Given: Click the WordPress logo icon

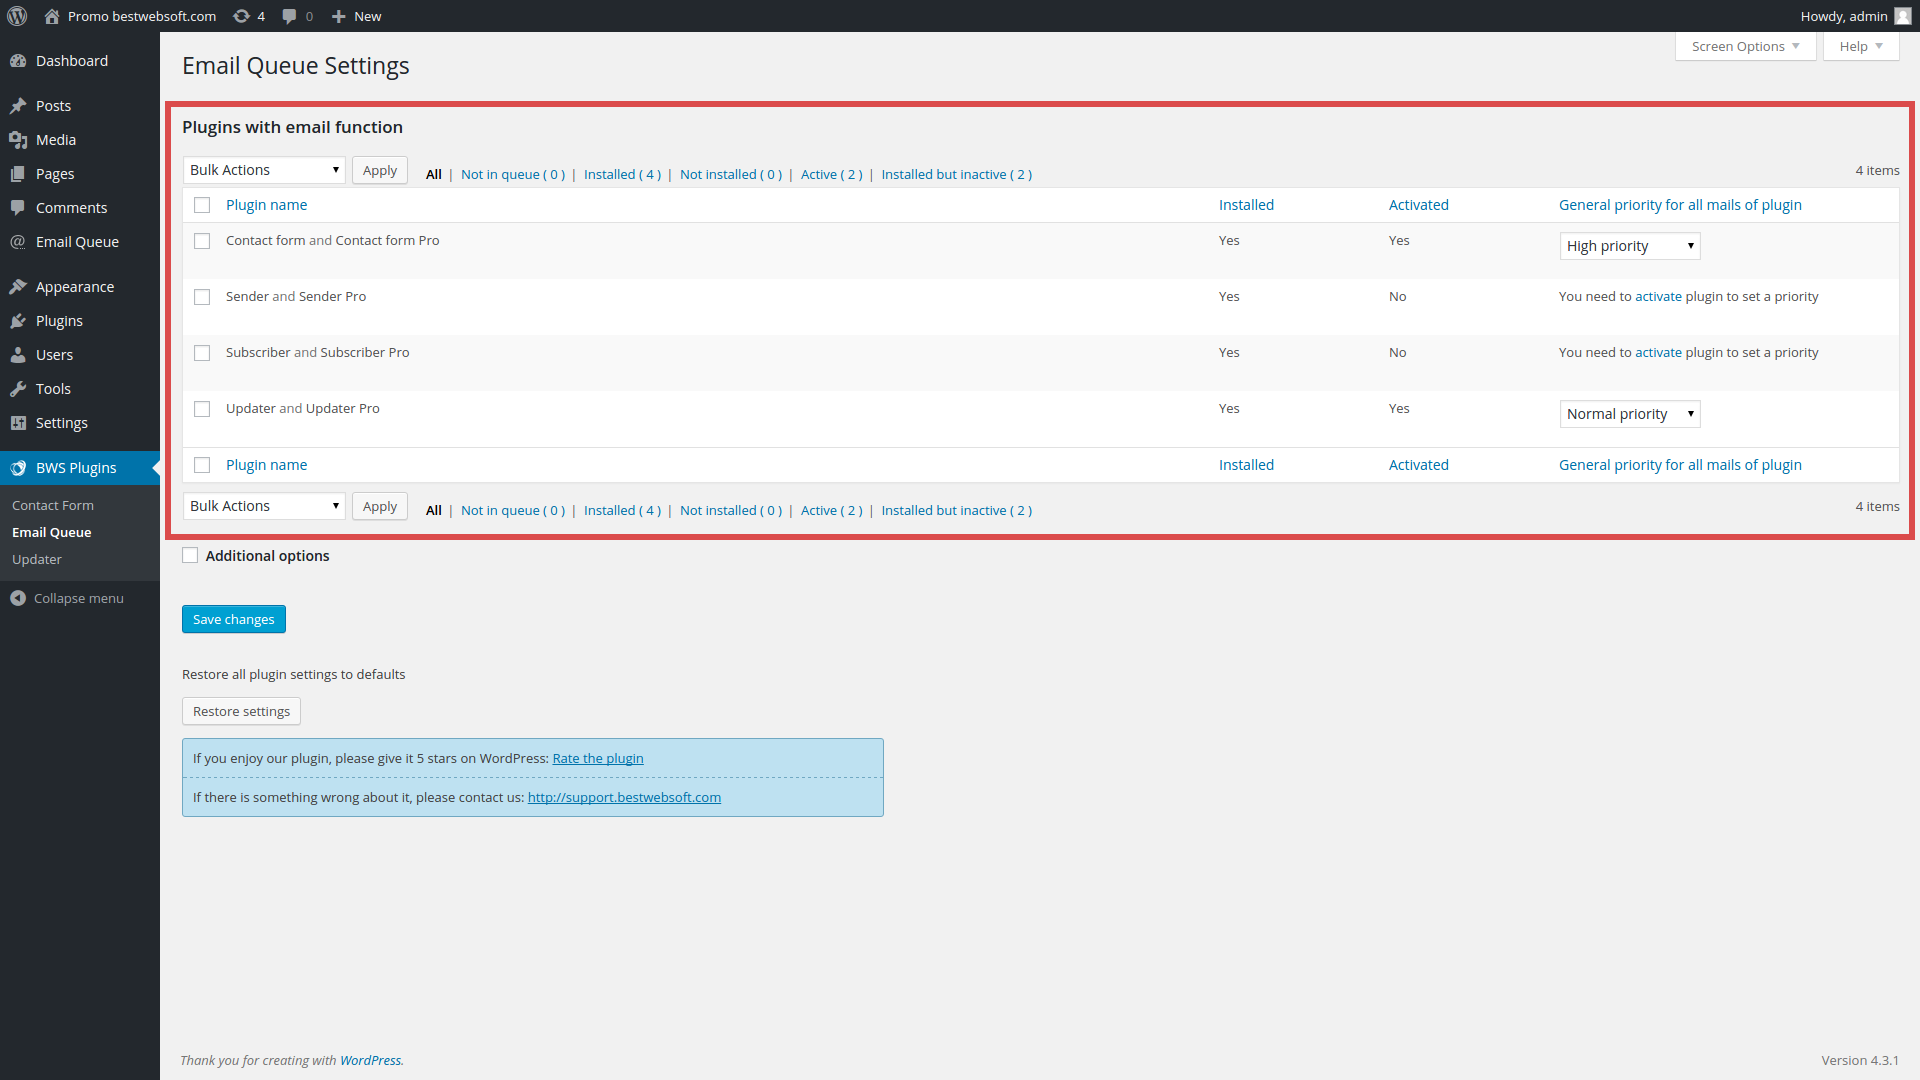Looking at the screenshot, I should pyautogui.click(x=17, y=16).
